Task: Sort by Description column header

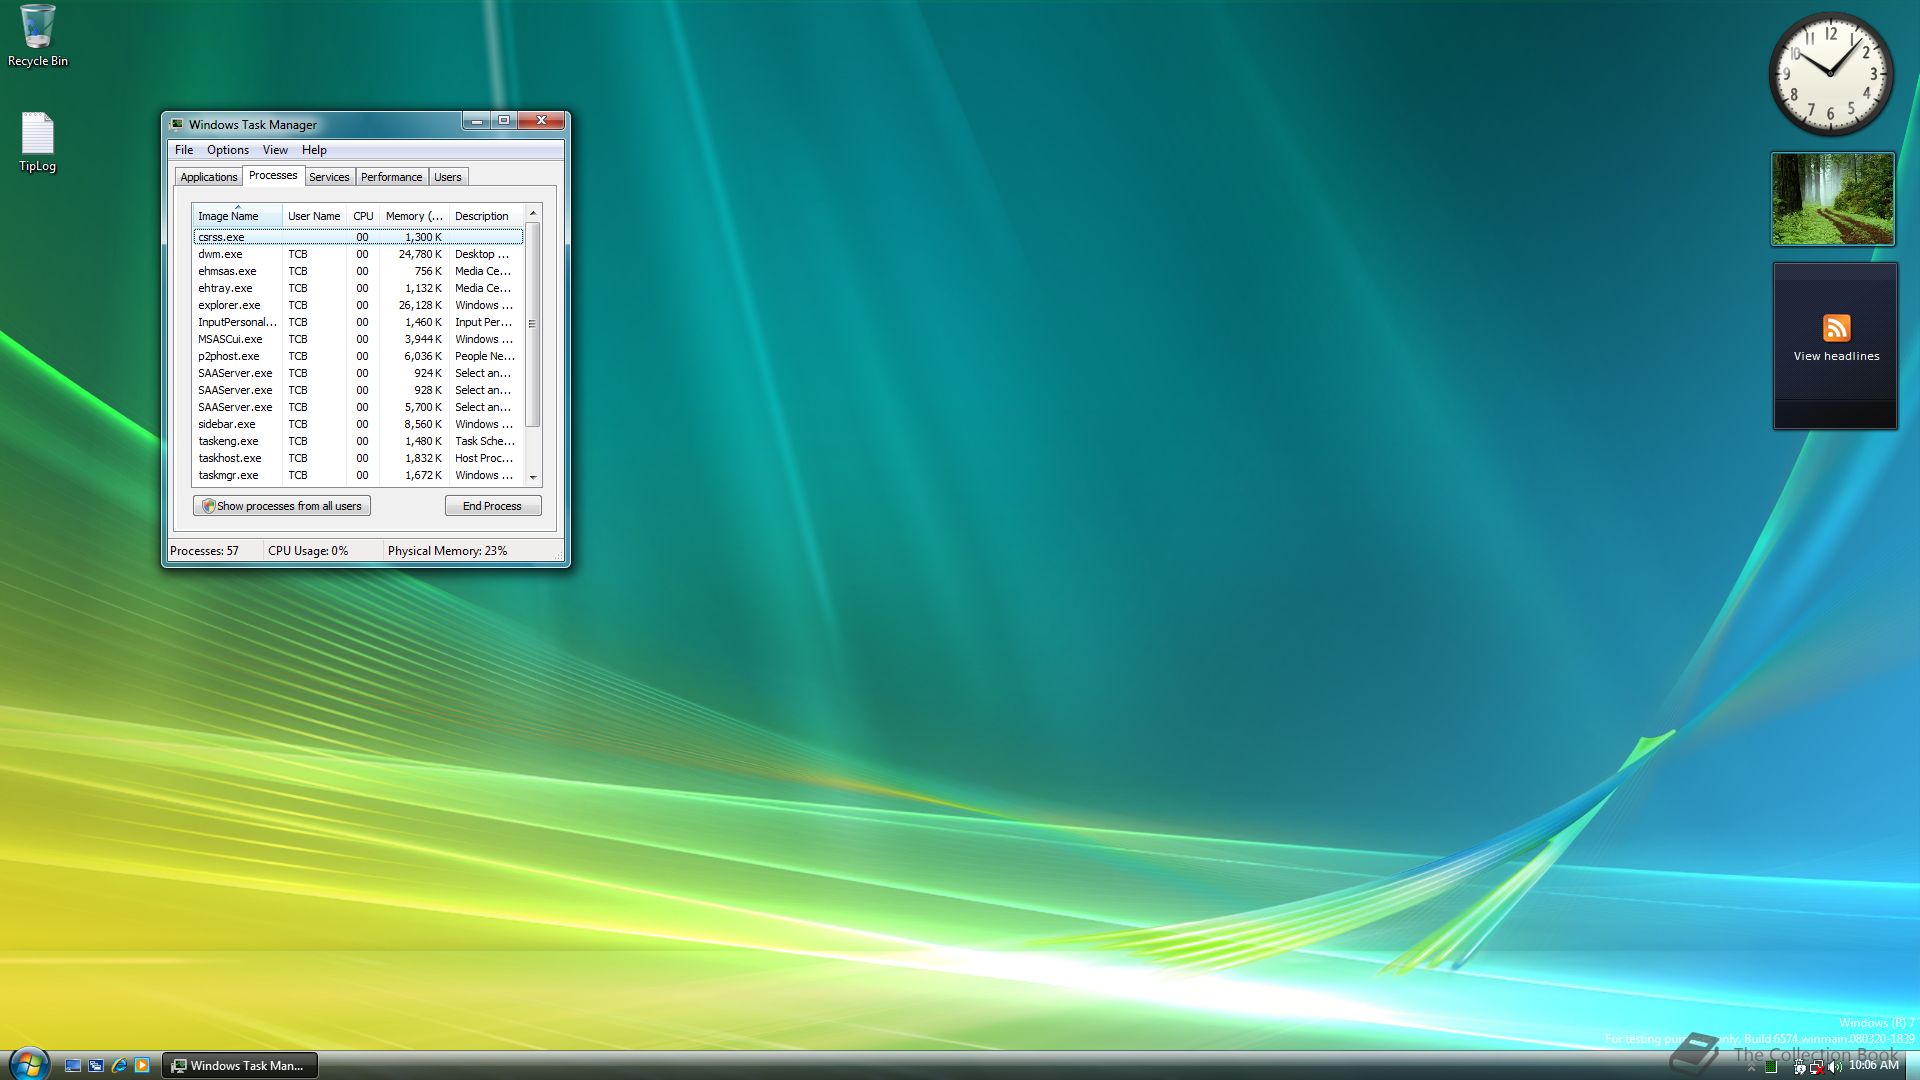Action: click(486, 216)
